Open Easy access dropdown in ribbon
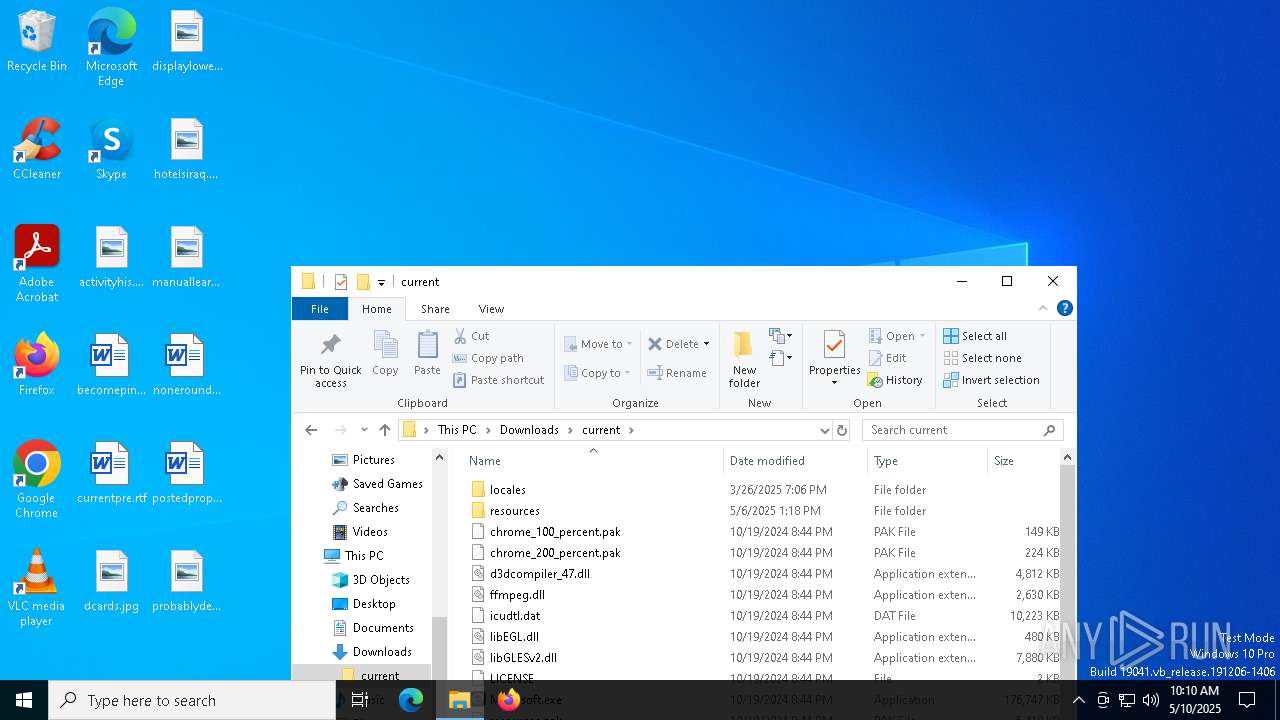 pyautogui.click(x=781, y=358)
